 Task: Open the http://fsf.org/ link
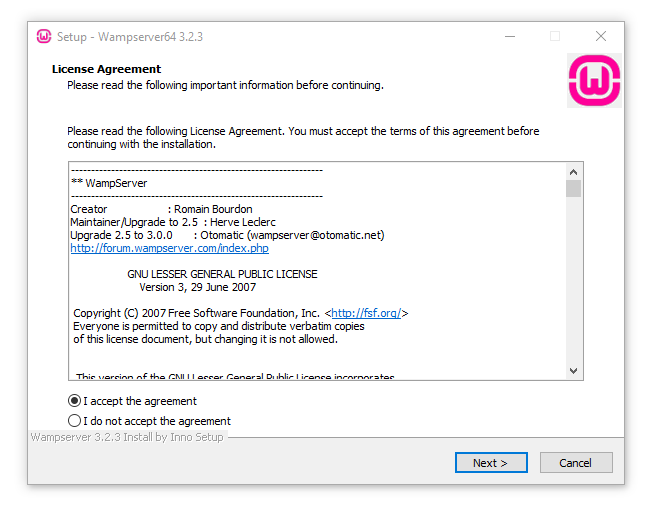[366, 313]
